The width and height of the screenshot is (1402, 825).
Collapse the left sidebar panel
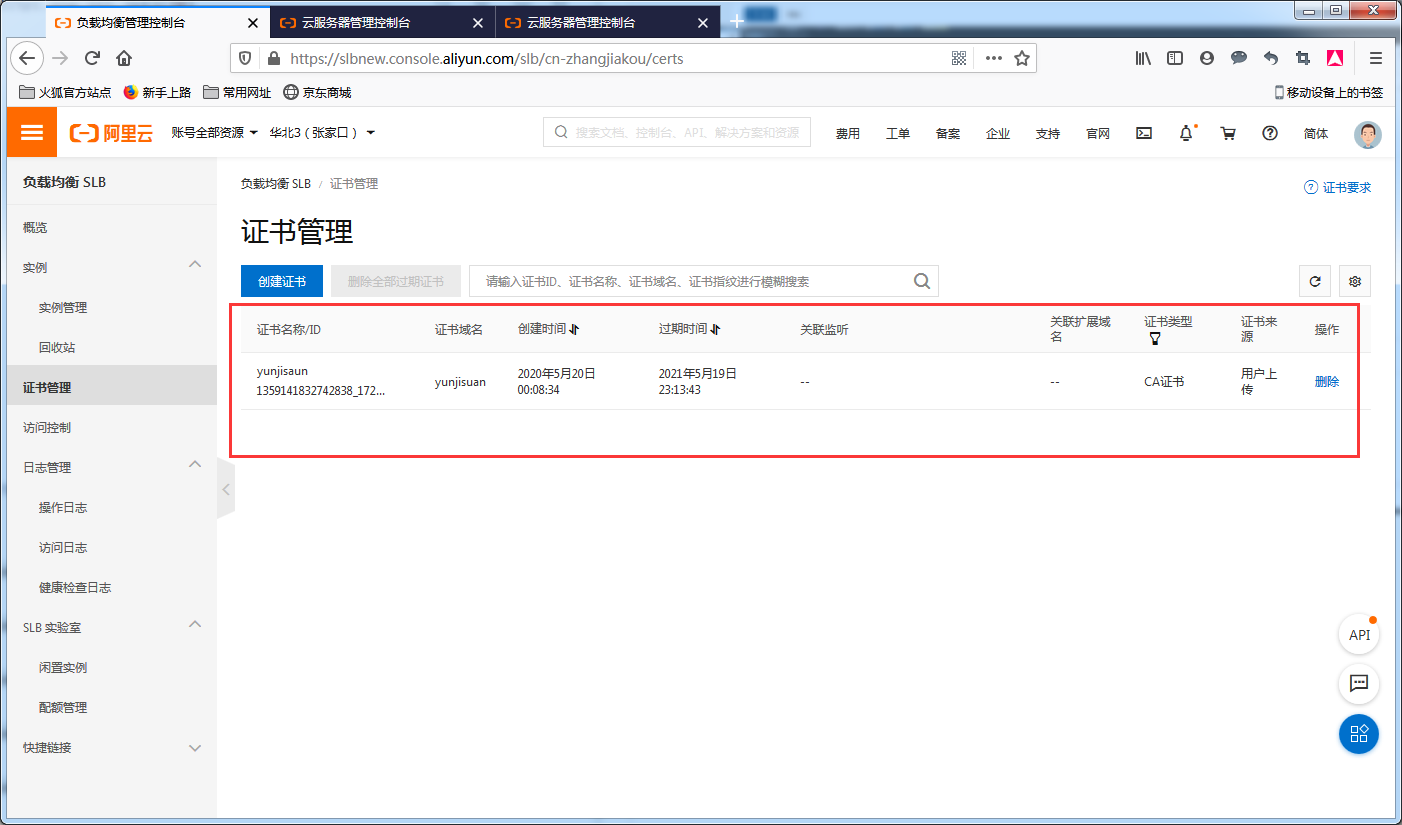point(225,488)
